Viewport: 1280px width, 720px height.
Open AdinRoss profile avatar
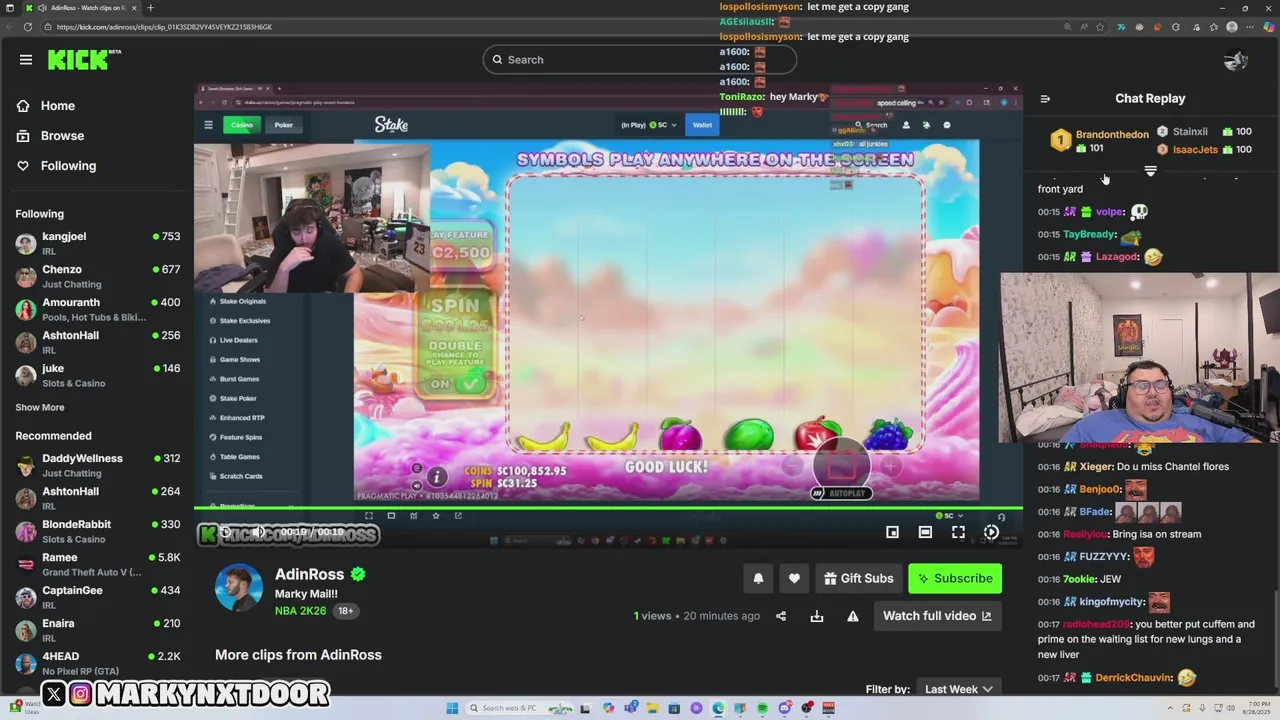tap(239, 587)
